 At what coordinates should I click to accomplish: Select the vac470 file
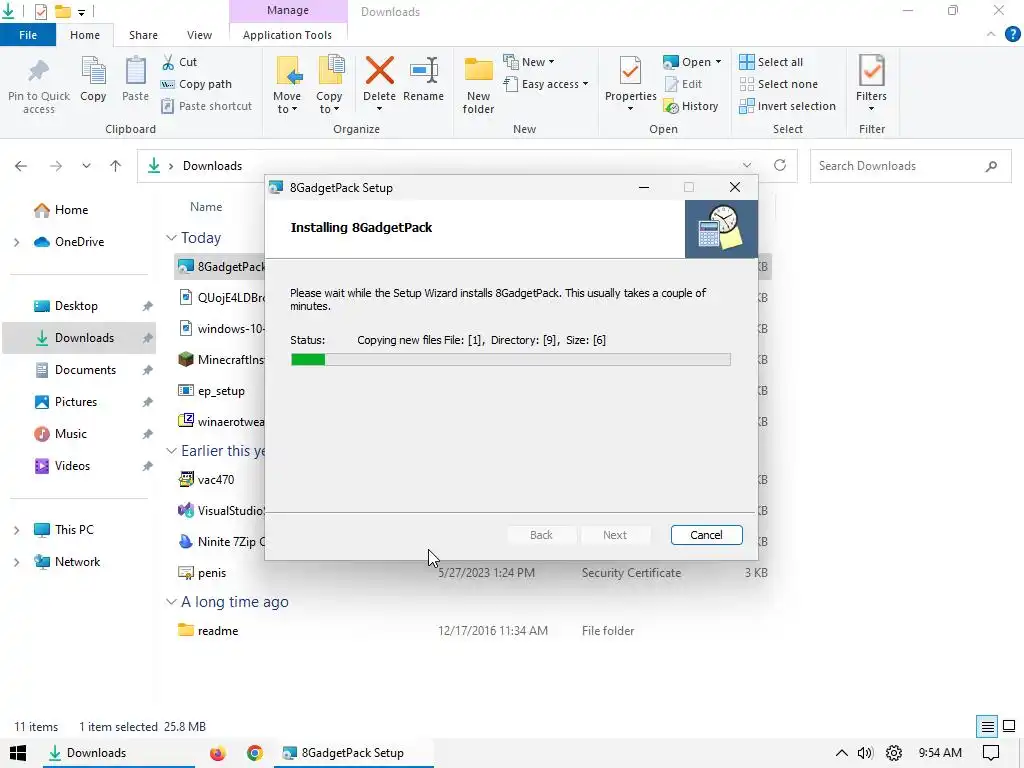(216, 479)
